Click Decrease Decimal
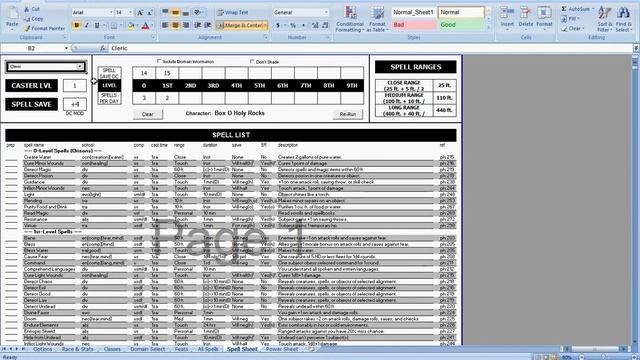640x360 pixels. pyautogui.click(x=325, y=25)
